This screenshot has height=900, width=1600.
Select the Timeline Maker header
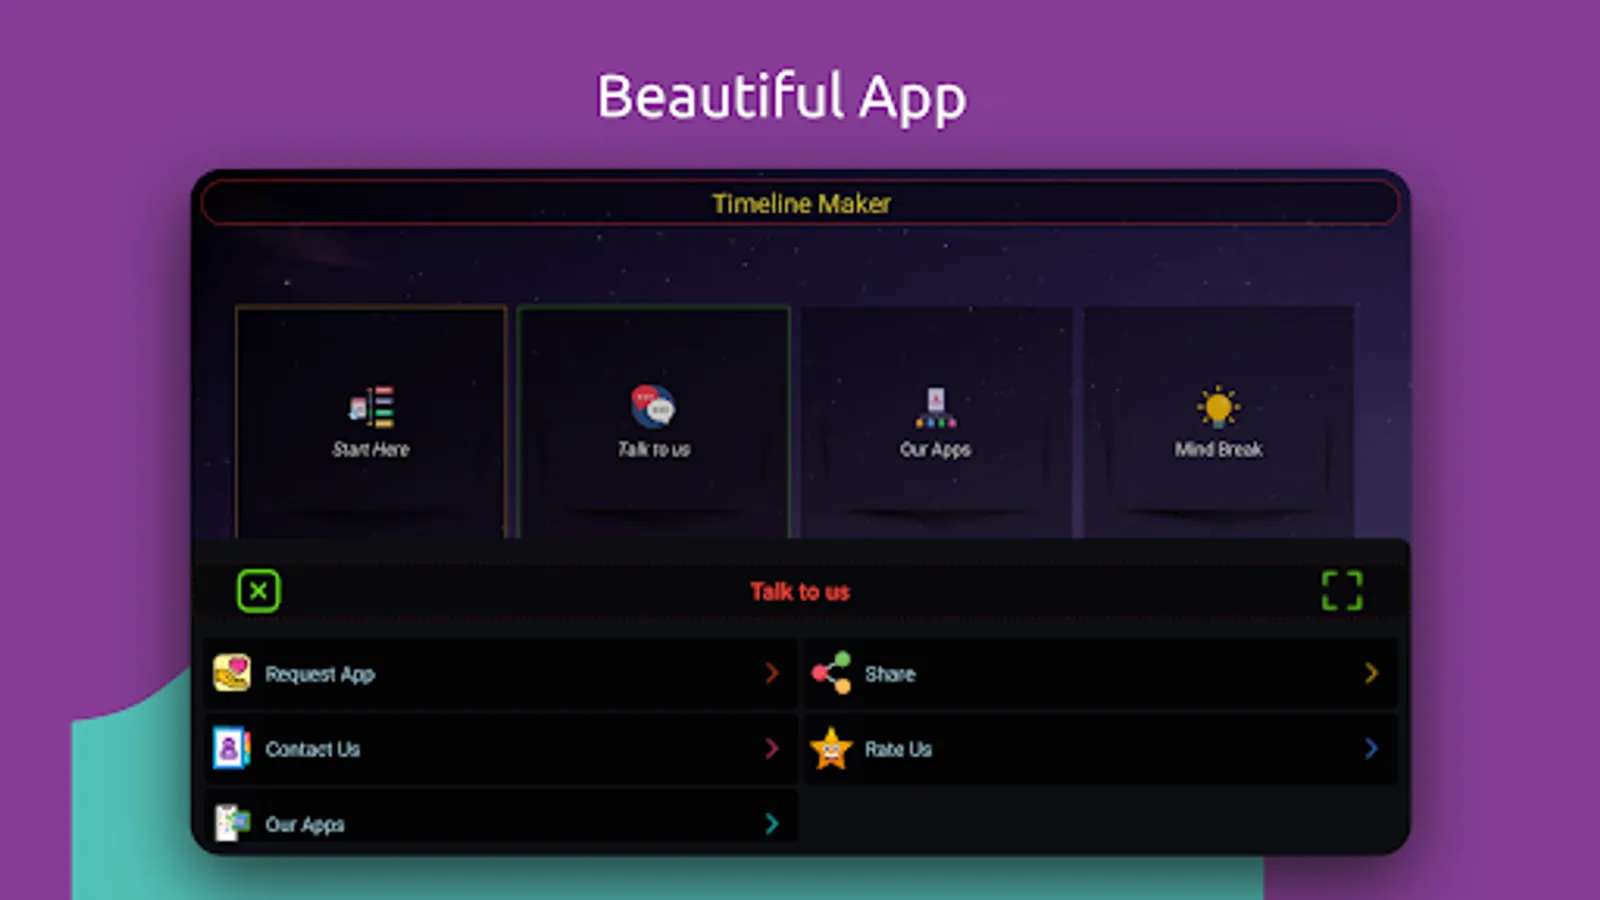(800, 203)
